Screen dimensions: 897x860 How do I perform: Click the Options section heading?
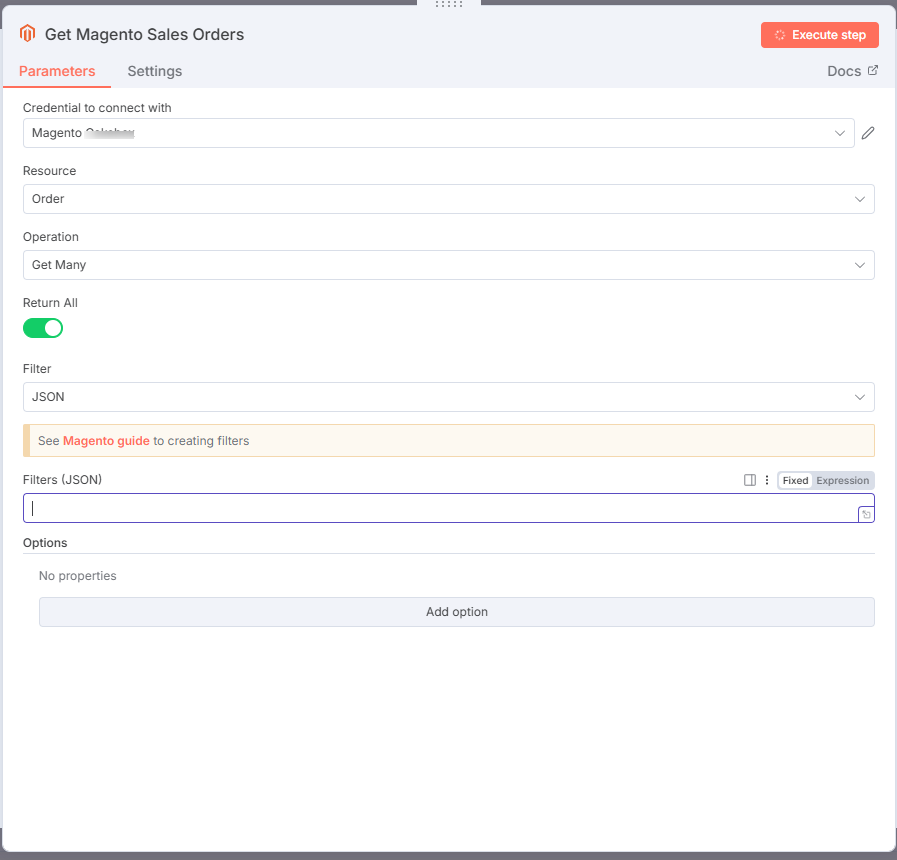[45, 542]
